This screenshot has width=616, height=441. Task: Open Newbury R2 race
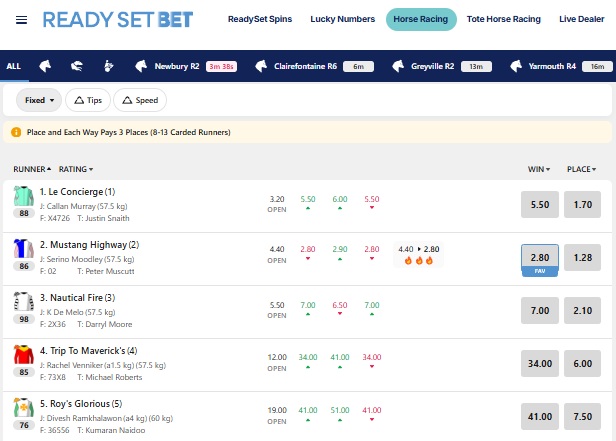tap(185, 66)
